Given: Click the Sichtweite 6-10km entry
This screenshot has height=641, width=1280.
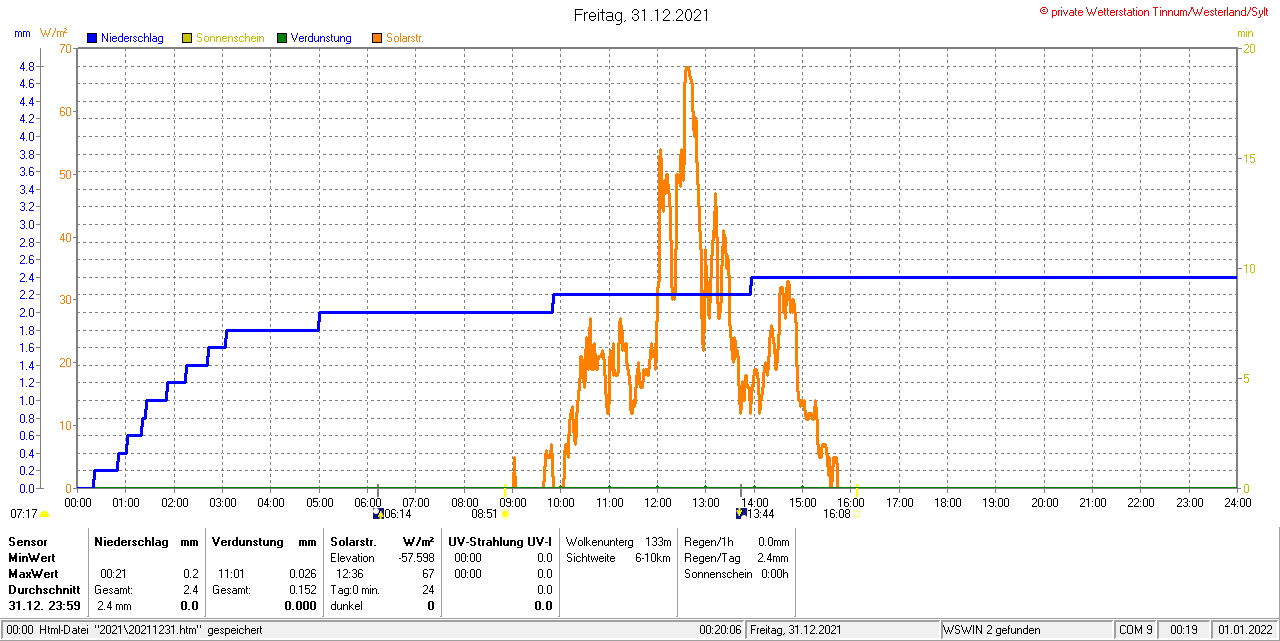Looking at the screenshot, I should point(618,558).
